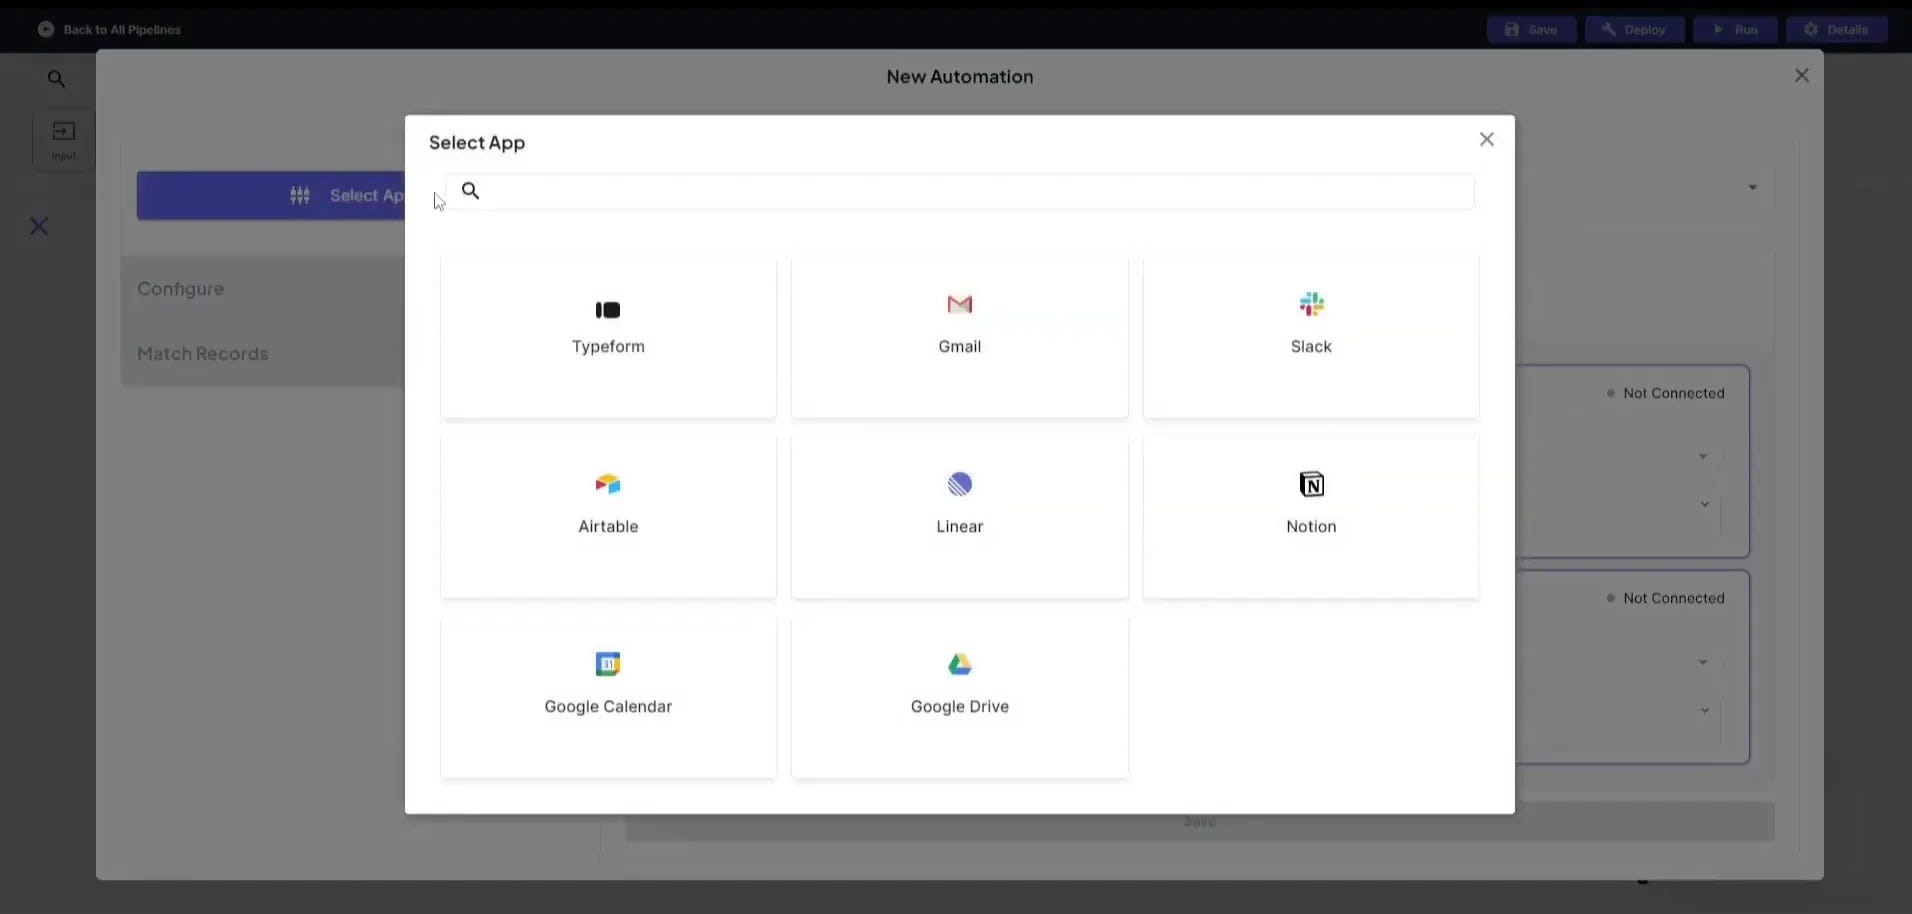The width and height of the screenshot is (1912, 914).
Task: Open the Match Records section
Action: pos(202,353)
